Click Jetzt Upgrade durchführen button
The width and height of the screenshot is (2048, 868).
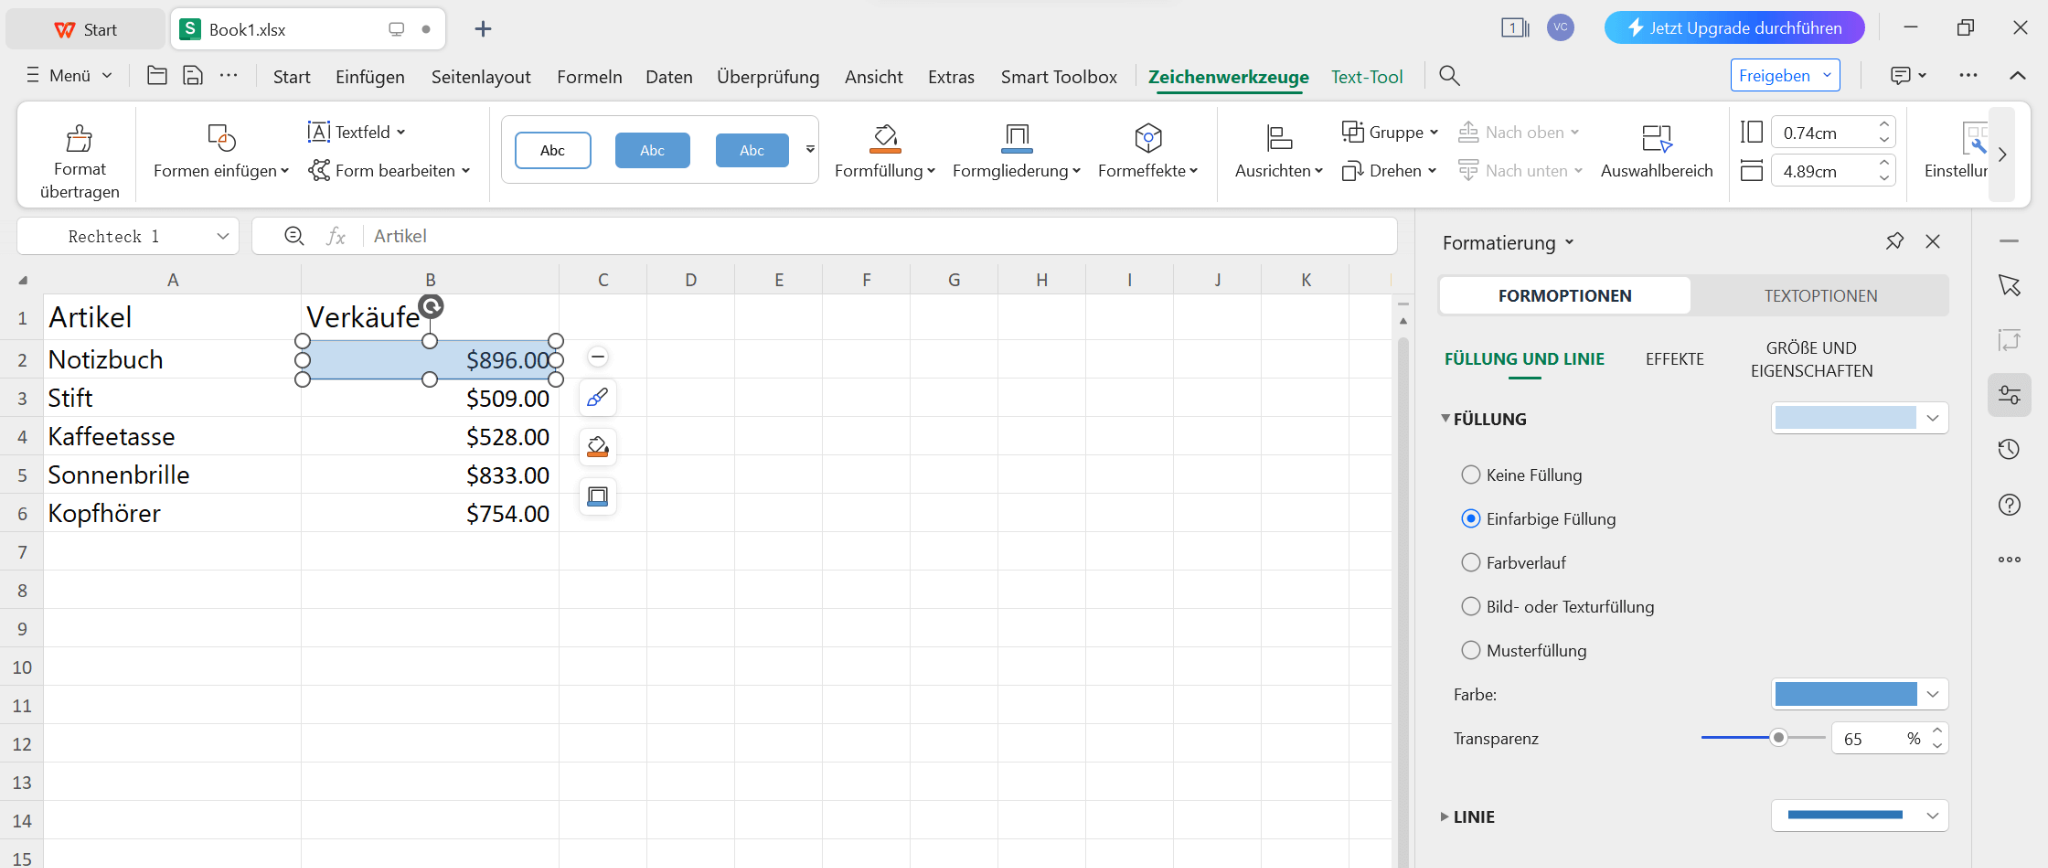[1734, 28]
